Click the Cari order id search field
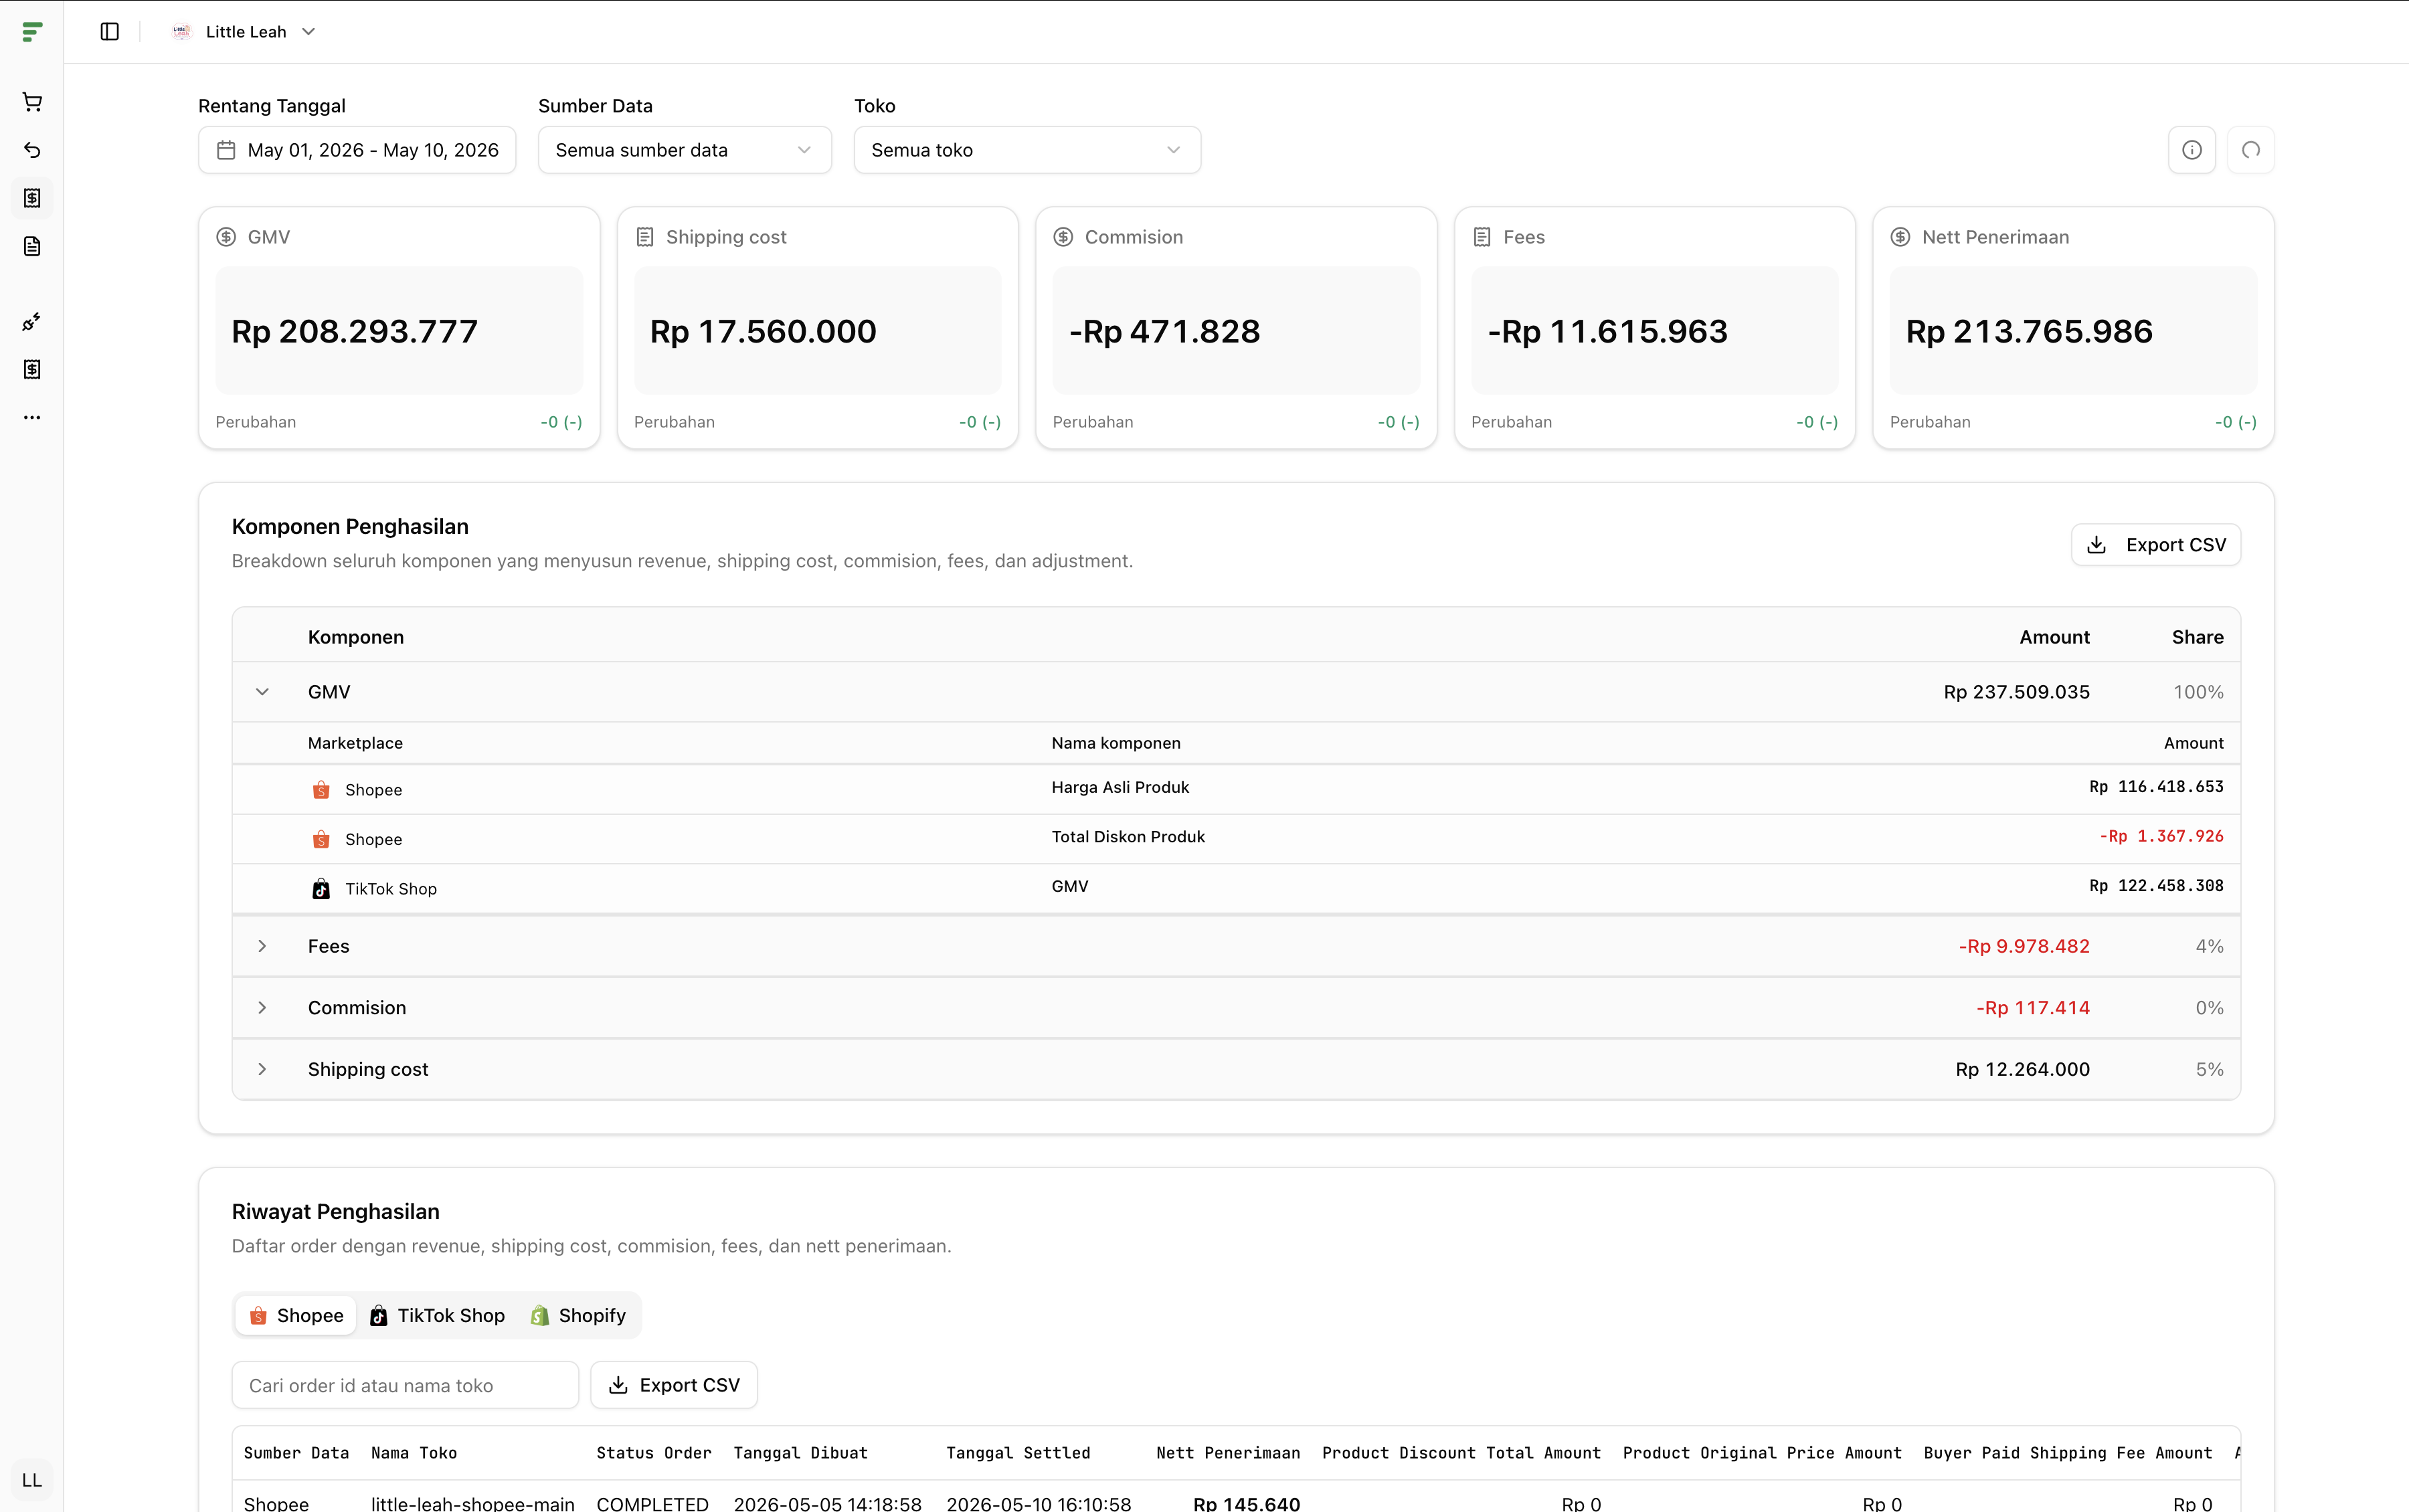 (405, 1385)
